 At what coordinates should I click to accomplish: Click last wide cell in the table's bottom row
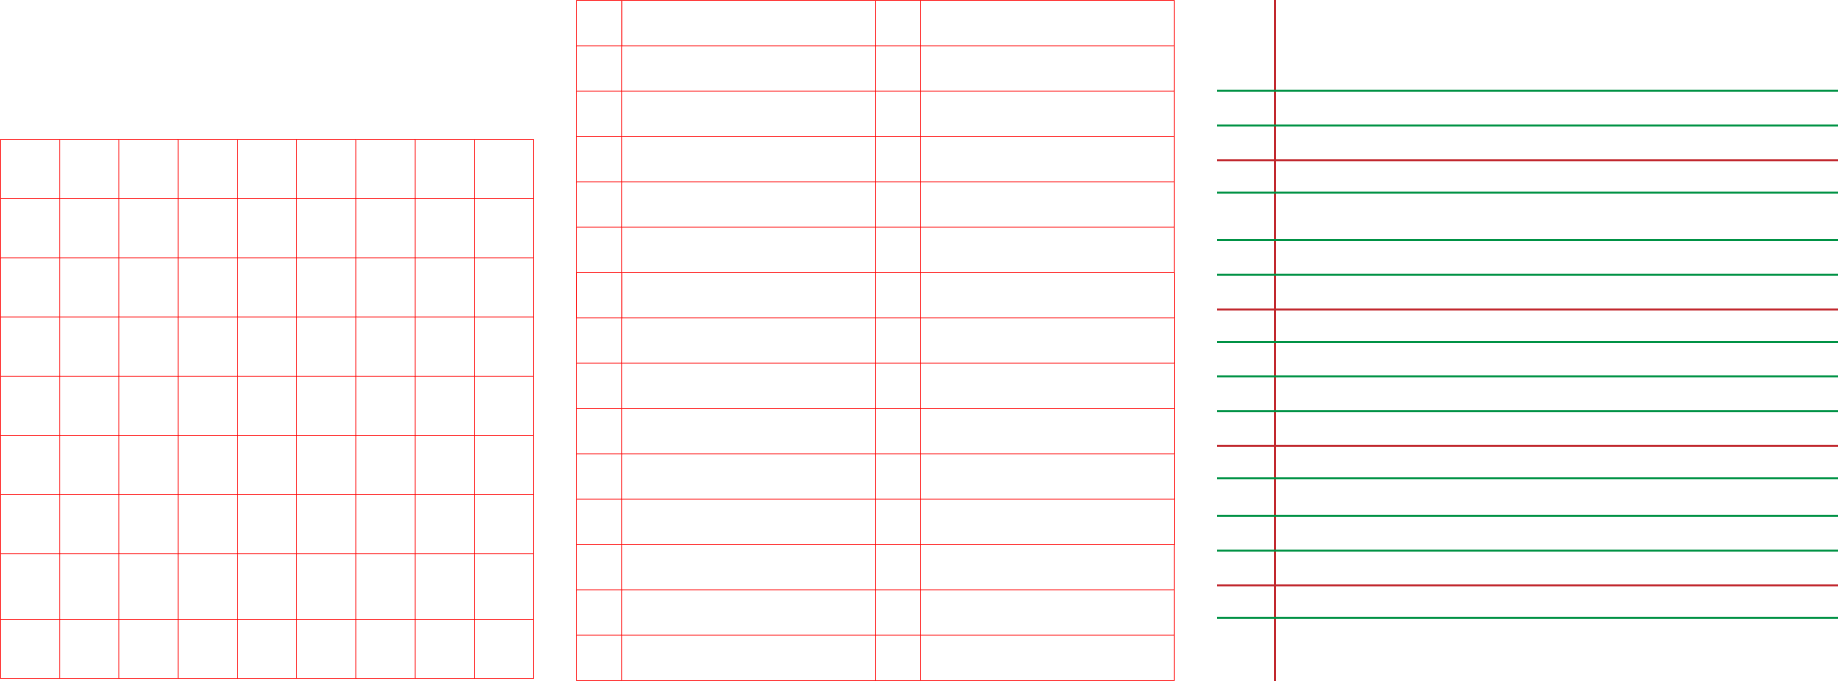[1047, 658]
